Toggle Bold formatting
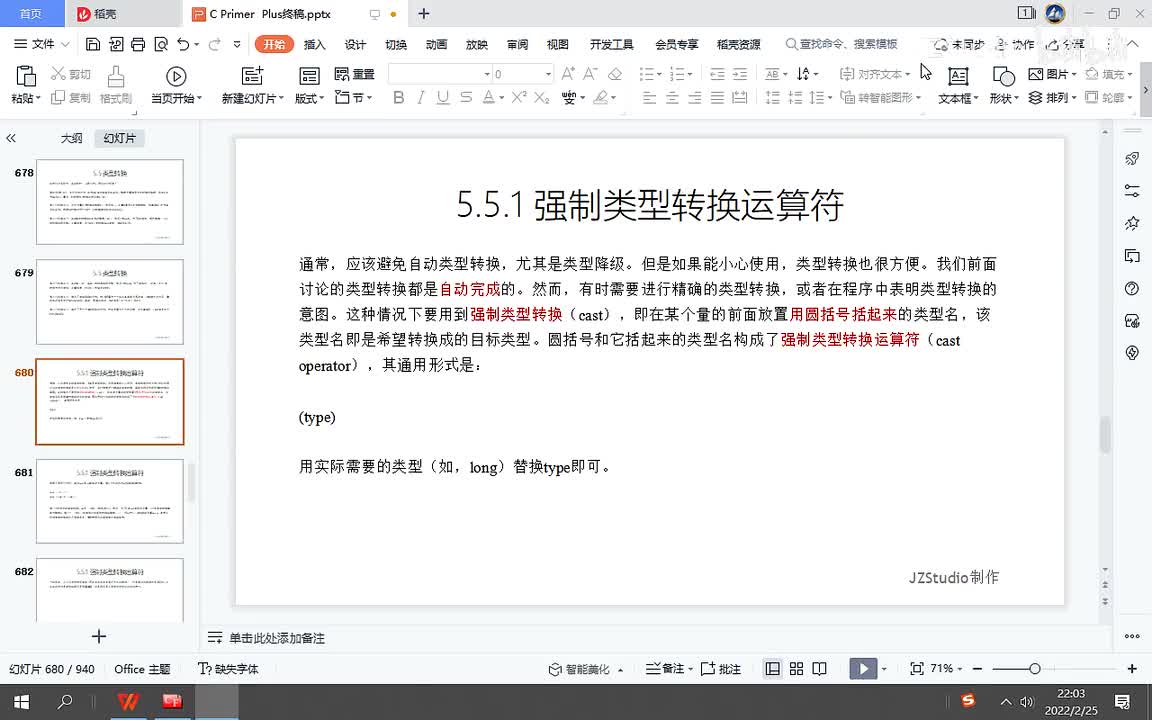1152x720 pixels. (x=399, y=98)
